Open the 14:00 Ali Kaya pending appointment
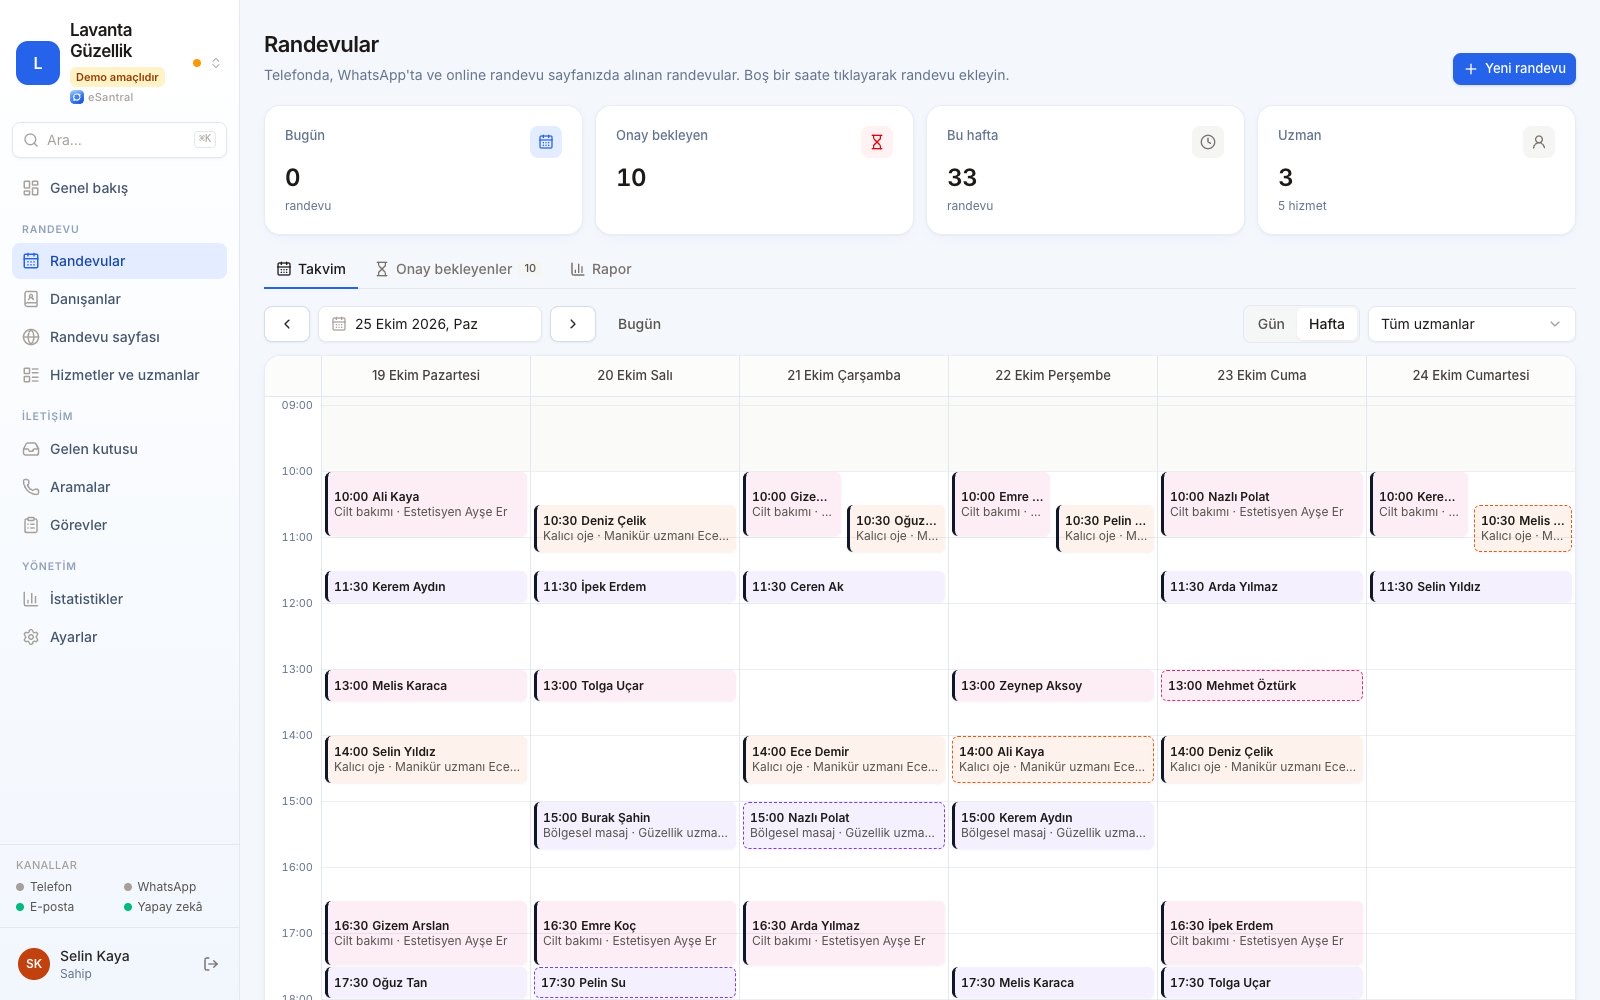1600x1000 pixels. (1052, 759)
